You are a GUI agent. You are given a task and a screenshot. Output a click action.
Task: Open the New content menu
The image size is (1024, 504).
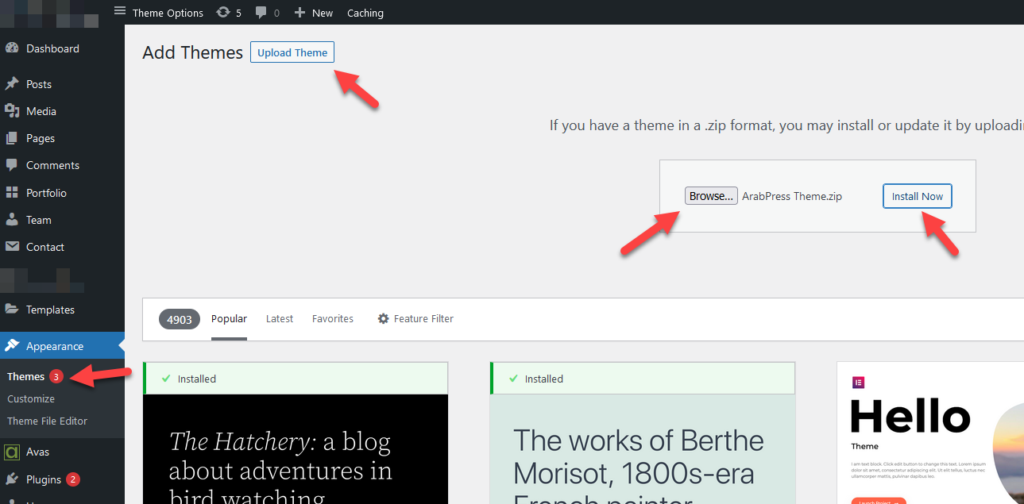click(x=313, y=13)
